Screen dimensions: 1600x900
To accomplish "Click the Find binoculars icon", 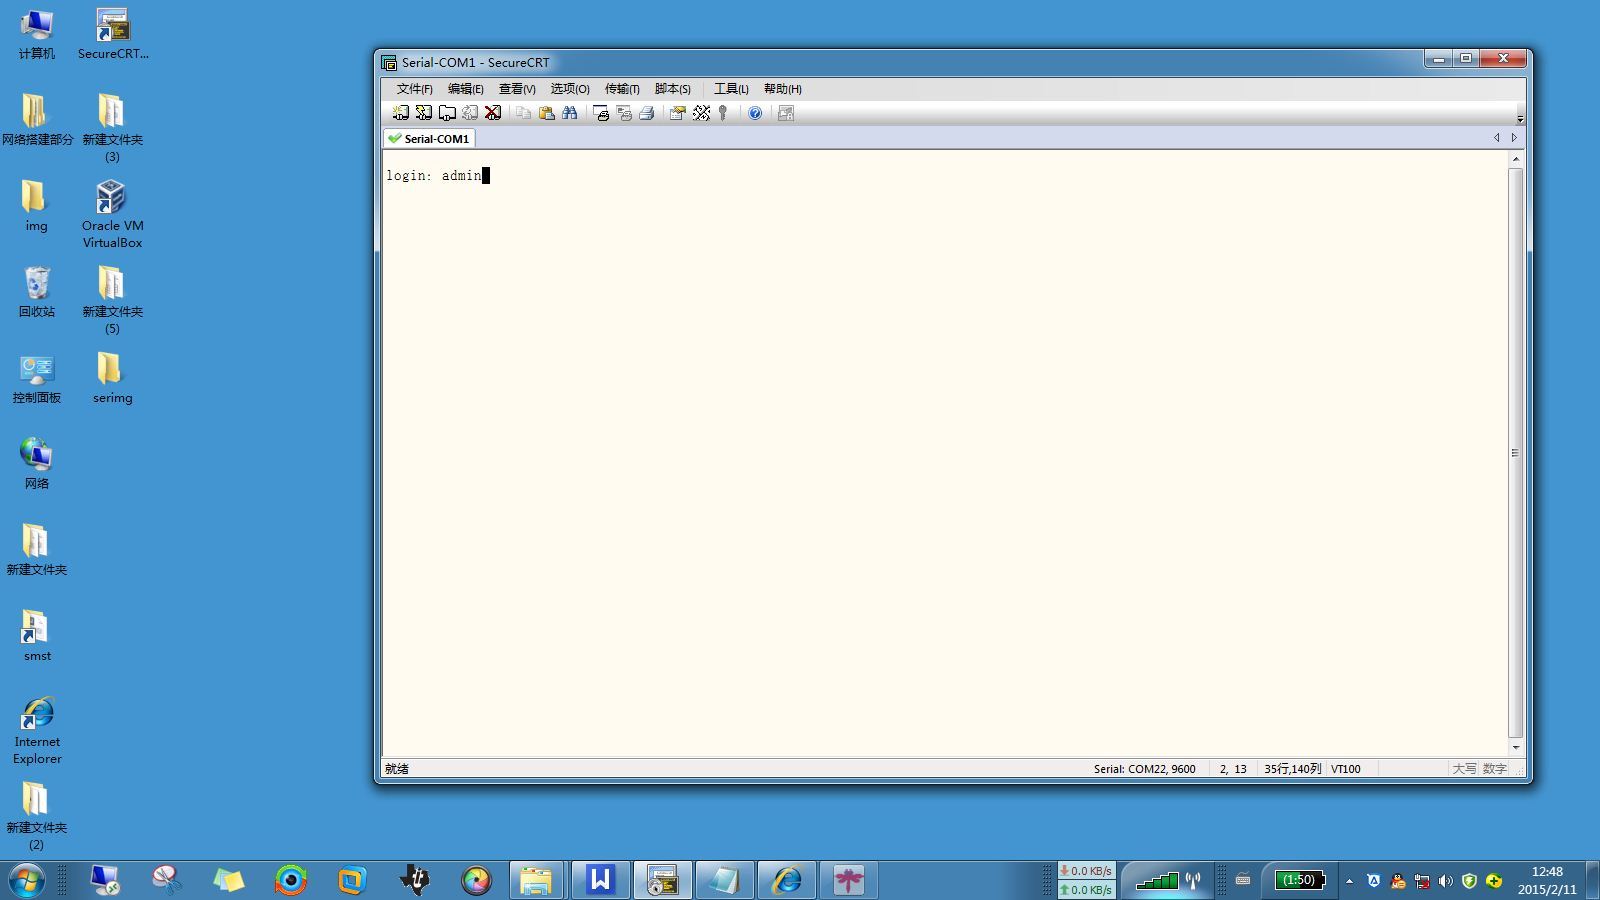I will click(x=570, y=113).
